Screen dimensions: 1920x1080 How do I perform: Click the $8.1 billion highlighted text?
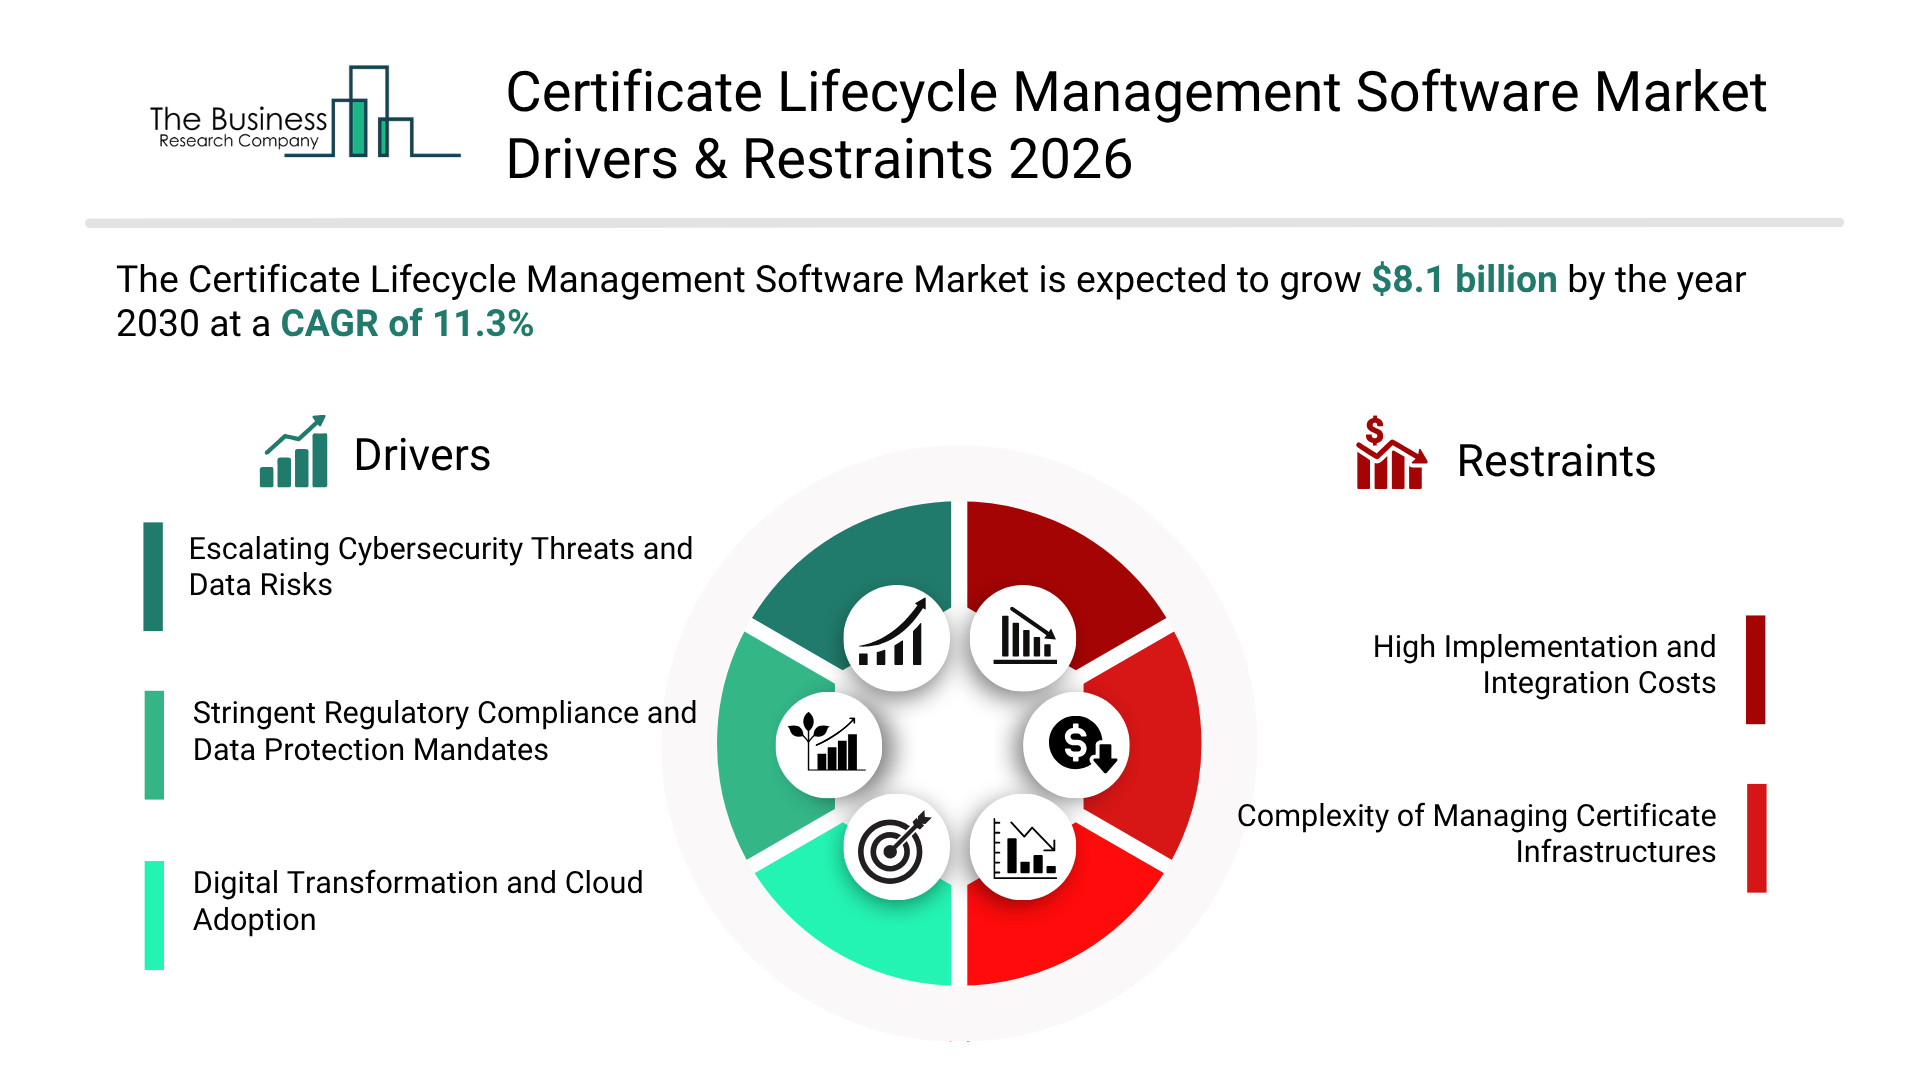[1464, 280]
